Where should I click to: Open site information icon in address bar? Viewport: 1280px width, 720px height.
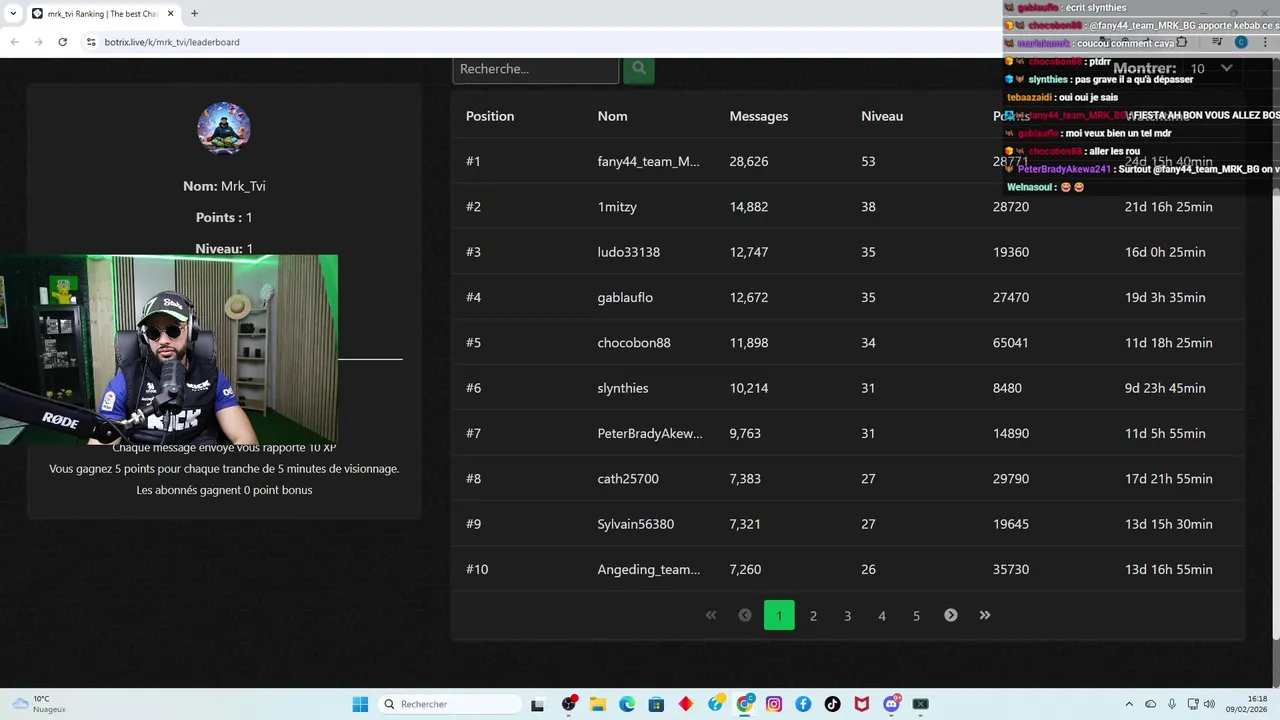[x=91, y=42]
